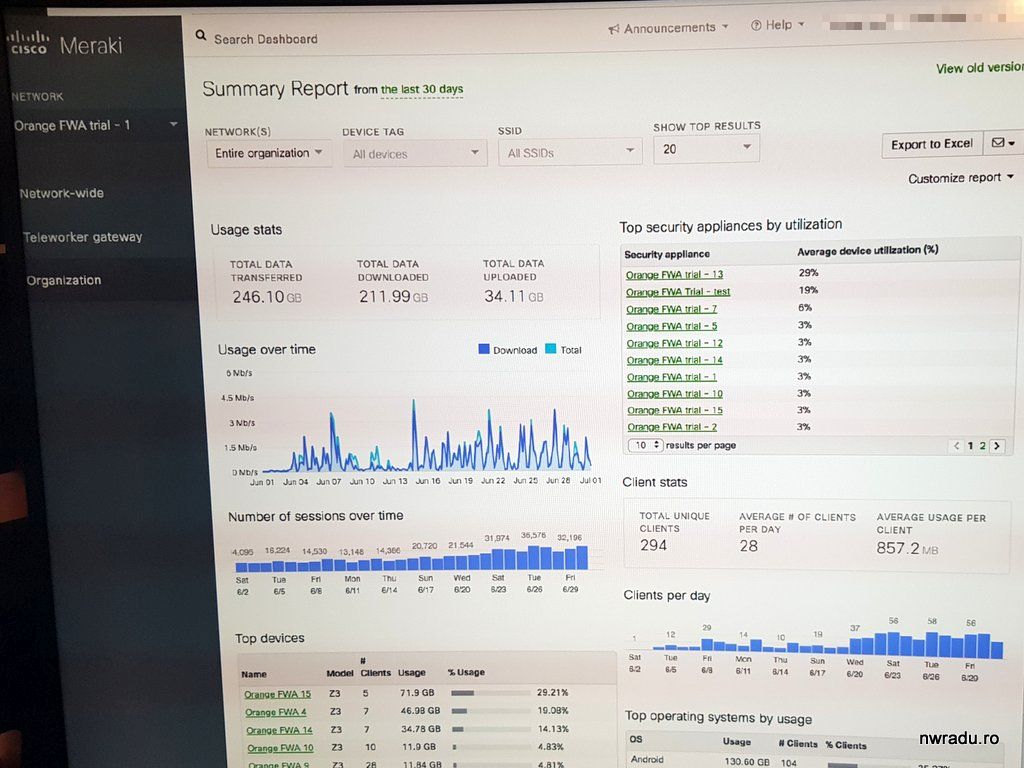Screen dimensions: 1024x768
Task: Open Orange FWA 10 device link
Action: 280,748
